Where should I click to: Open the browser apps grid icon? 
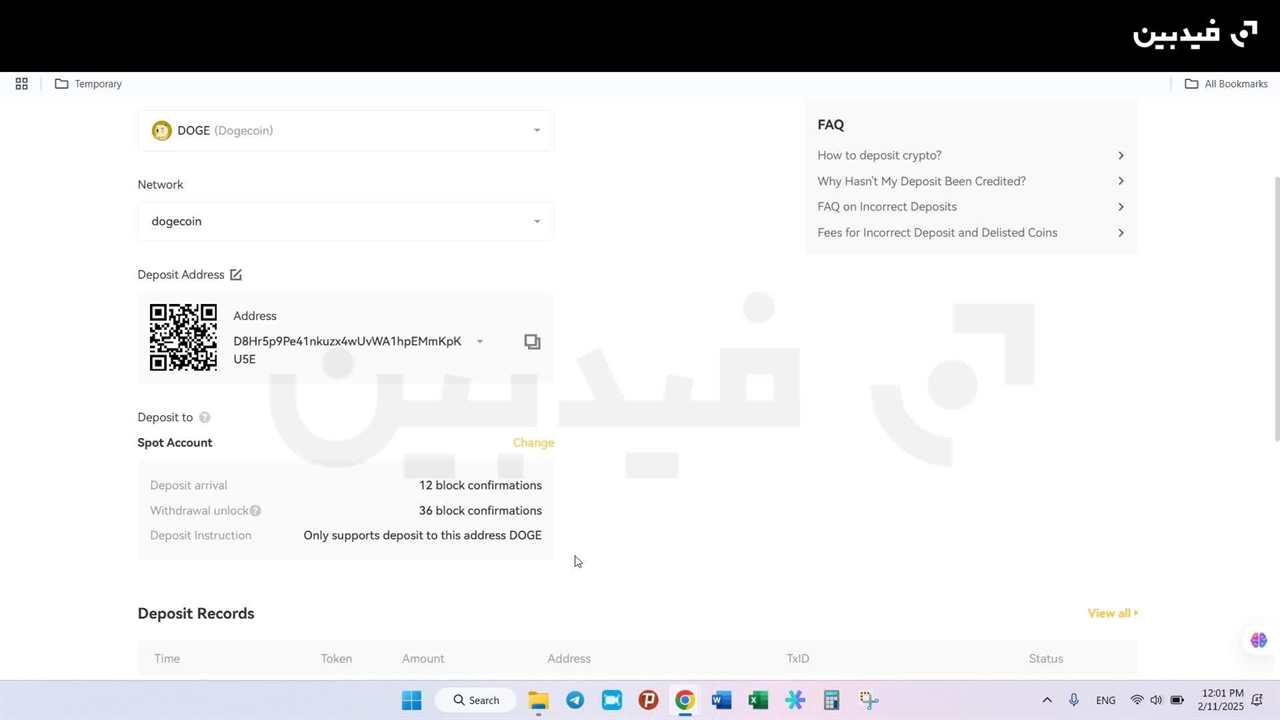tap(21, 84)
